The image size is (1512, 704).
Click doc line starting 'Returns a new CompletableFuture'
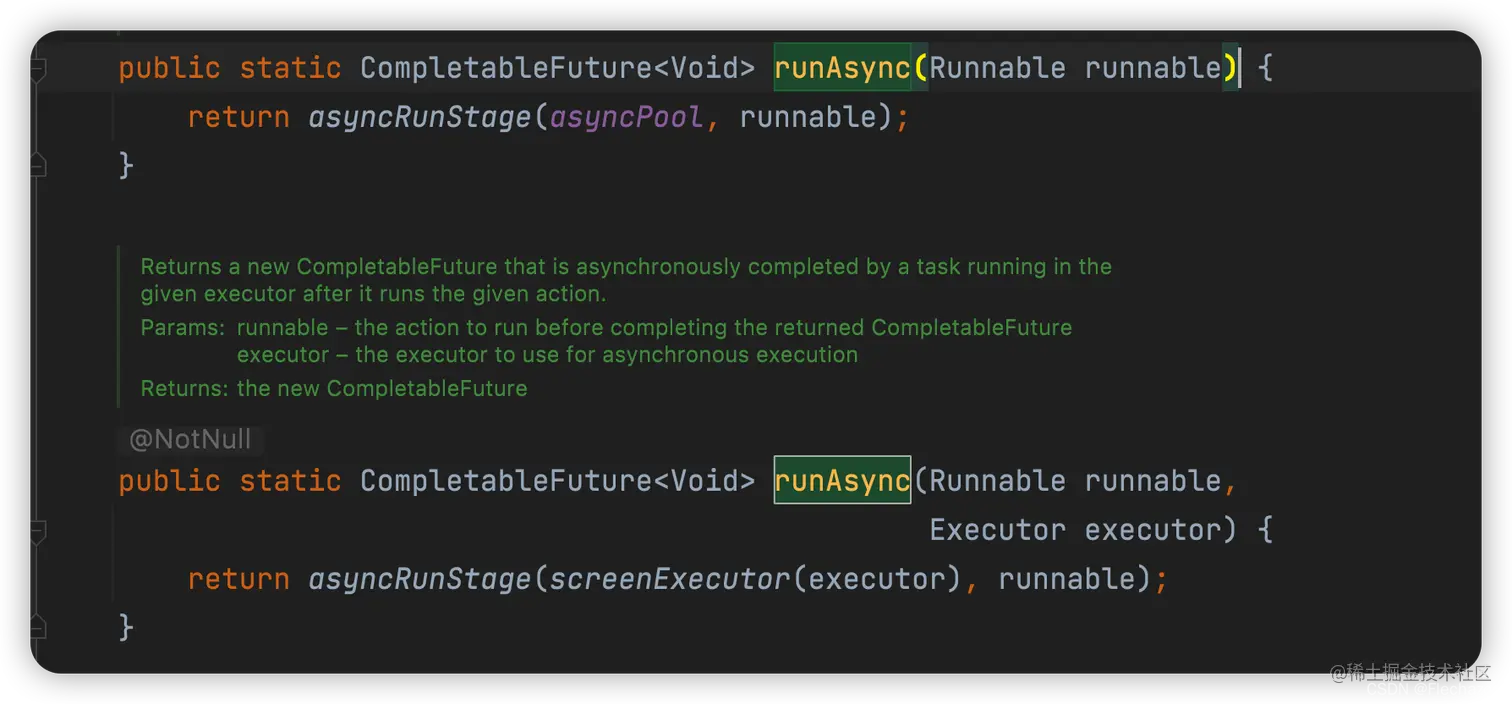coord(626,267)
